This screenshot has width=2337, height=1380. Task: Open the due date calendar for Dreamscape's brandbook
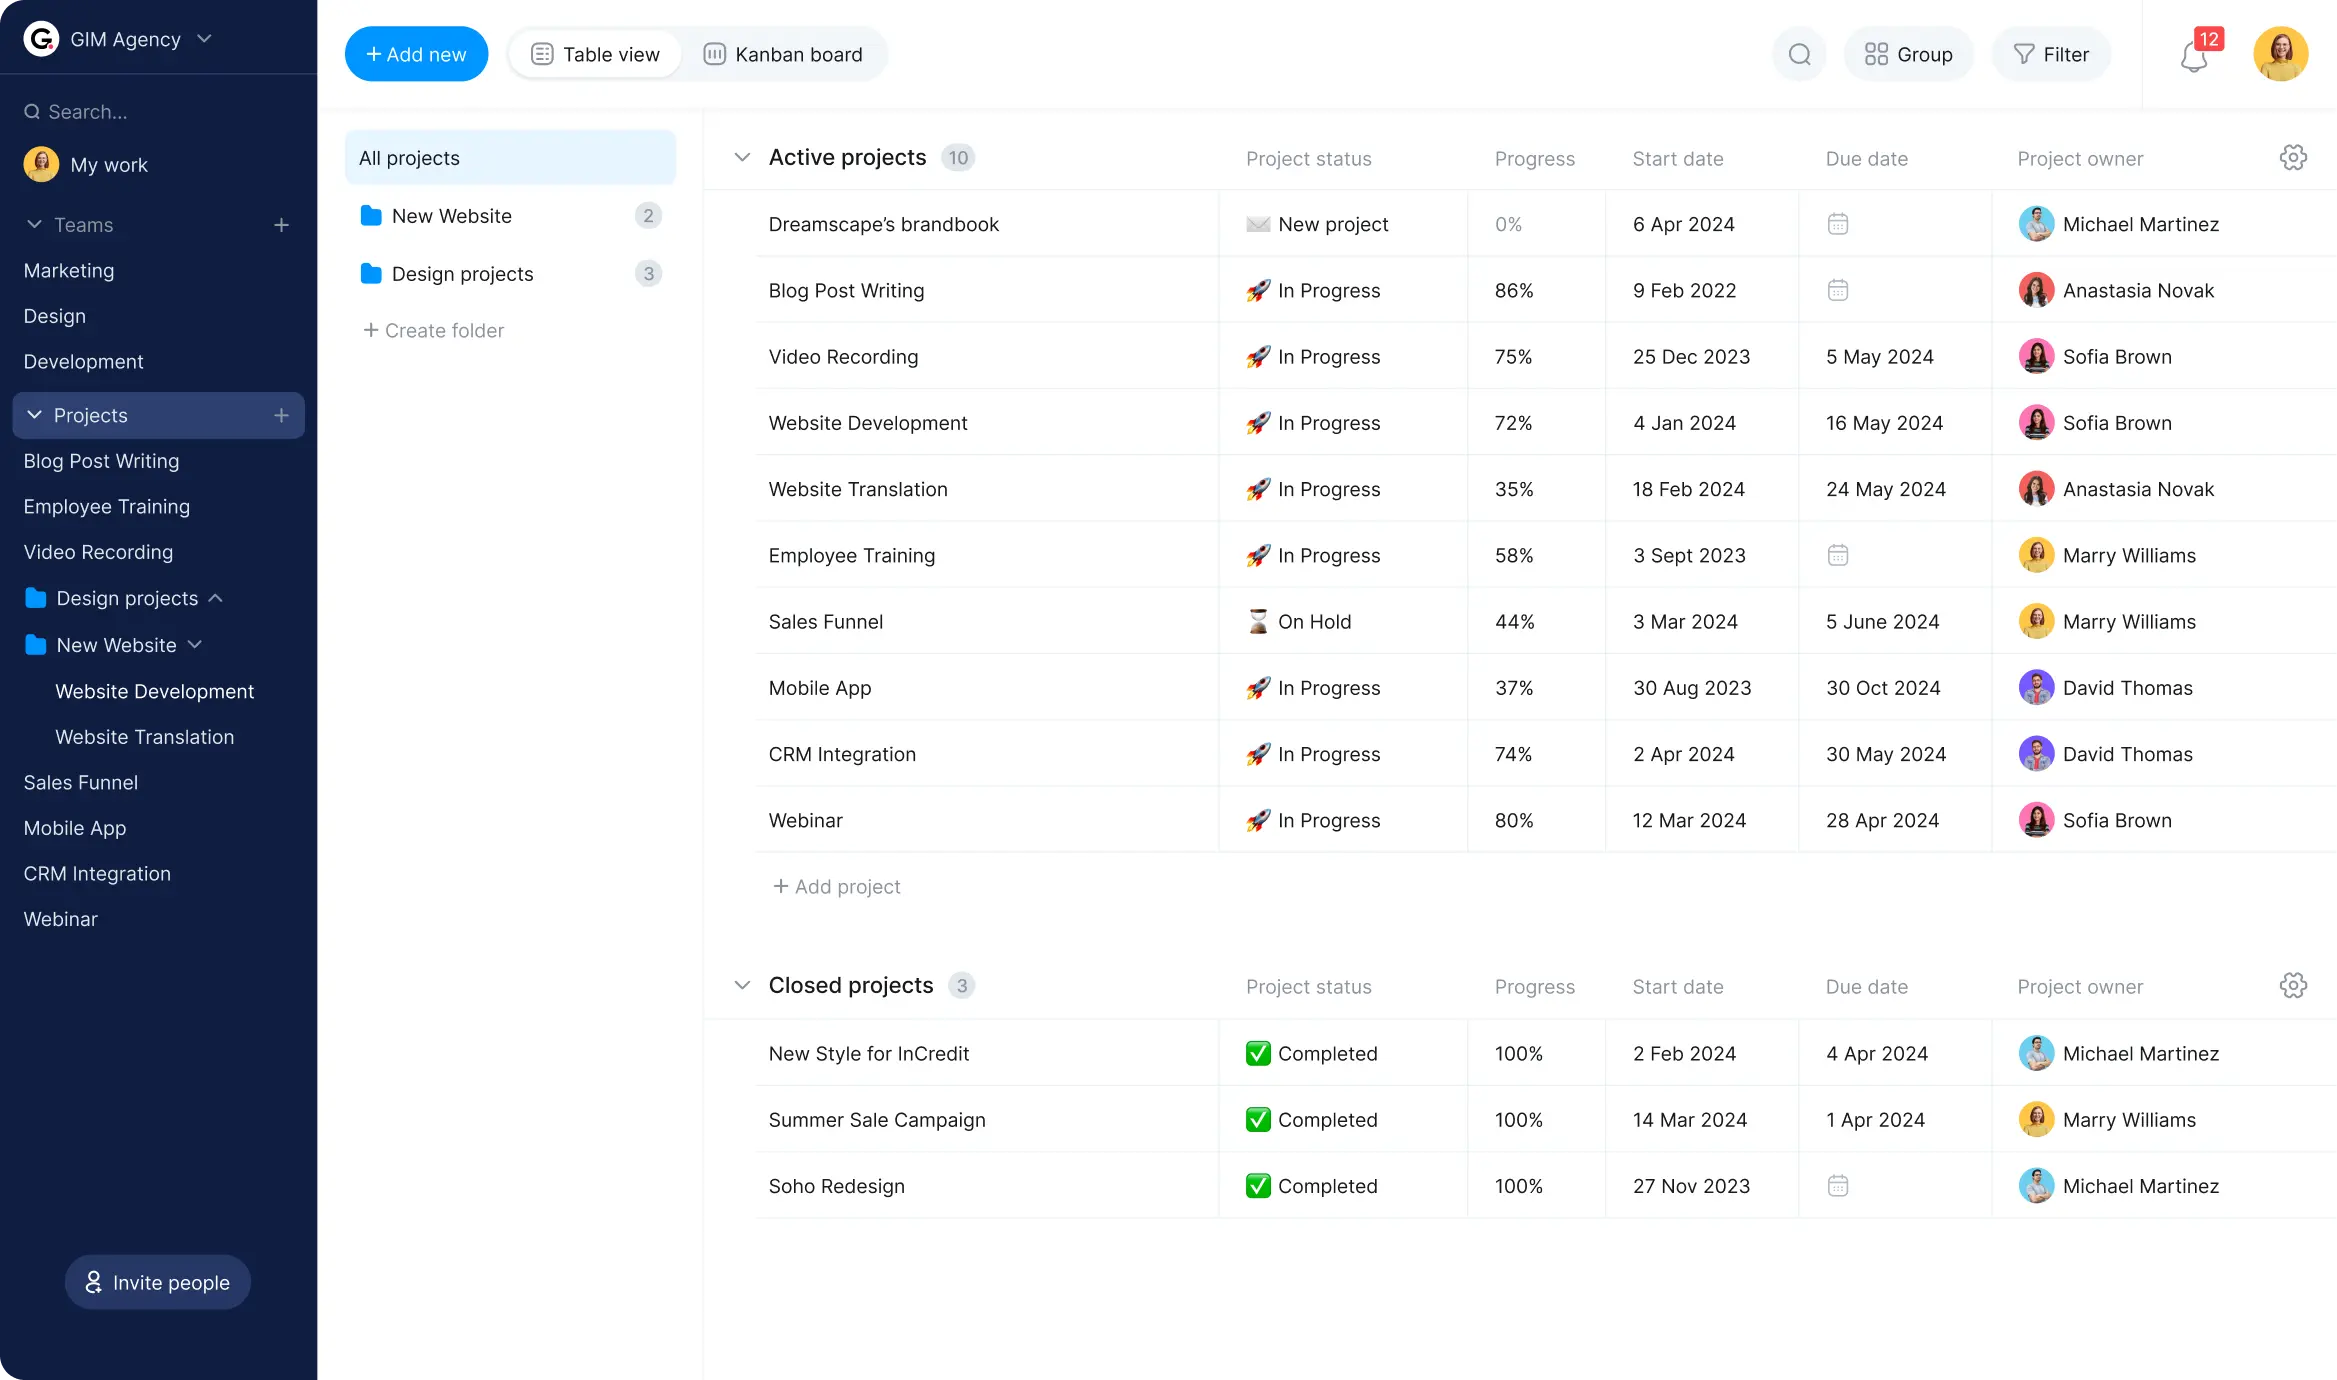[1837, 224]
